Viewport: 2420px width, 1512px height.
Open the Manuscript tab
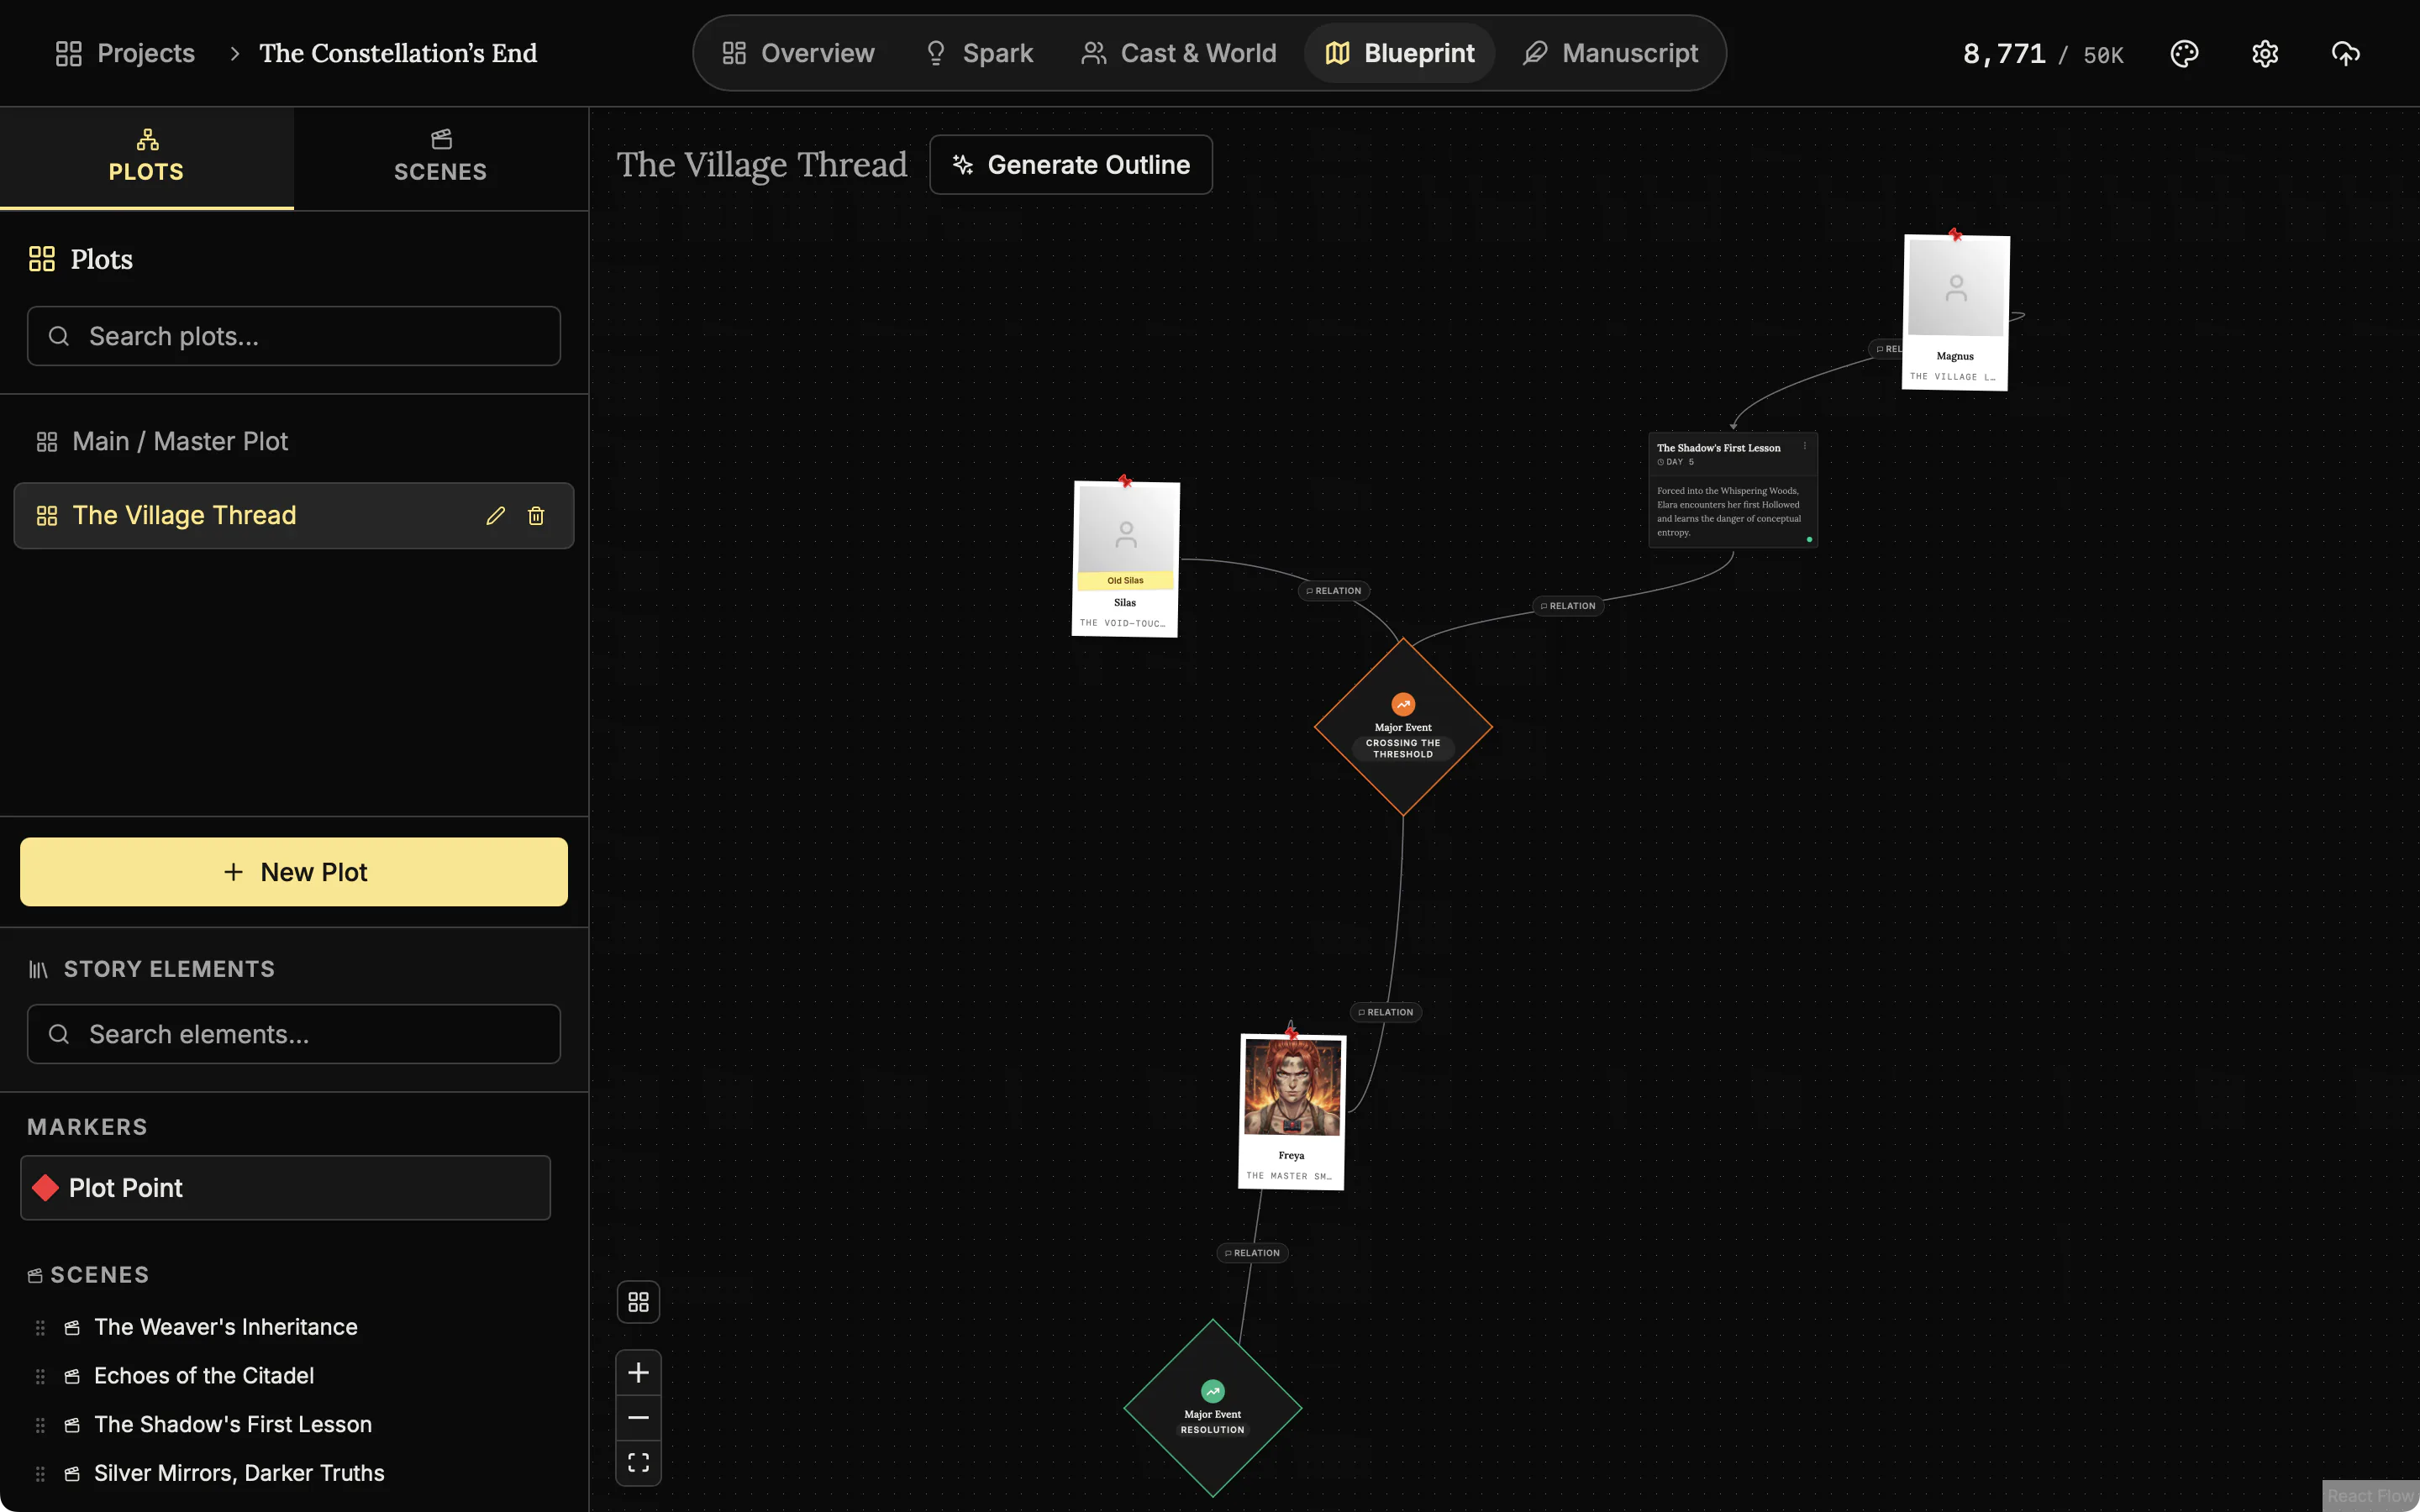click(1611, 53)
